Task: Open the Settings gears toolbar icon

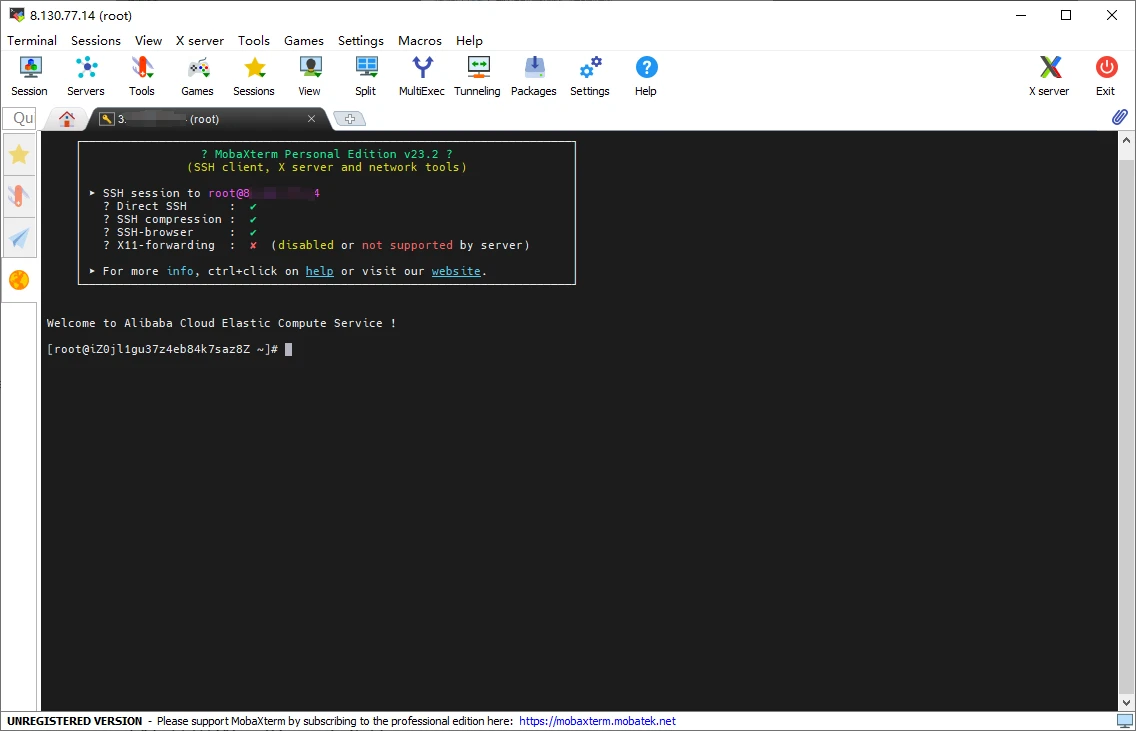Action: 590,76
